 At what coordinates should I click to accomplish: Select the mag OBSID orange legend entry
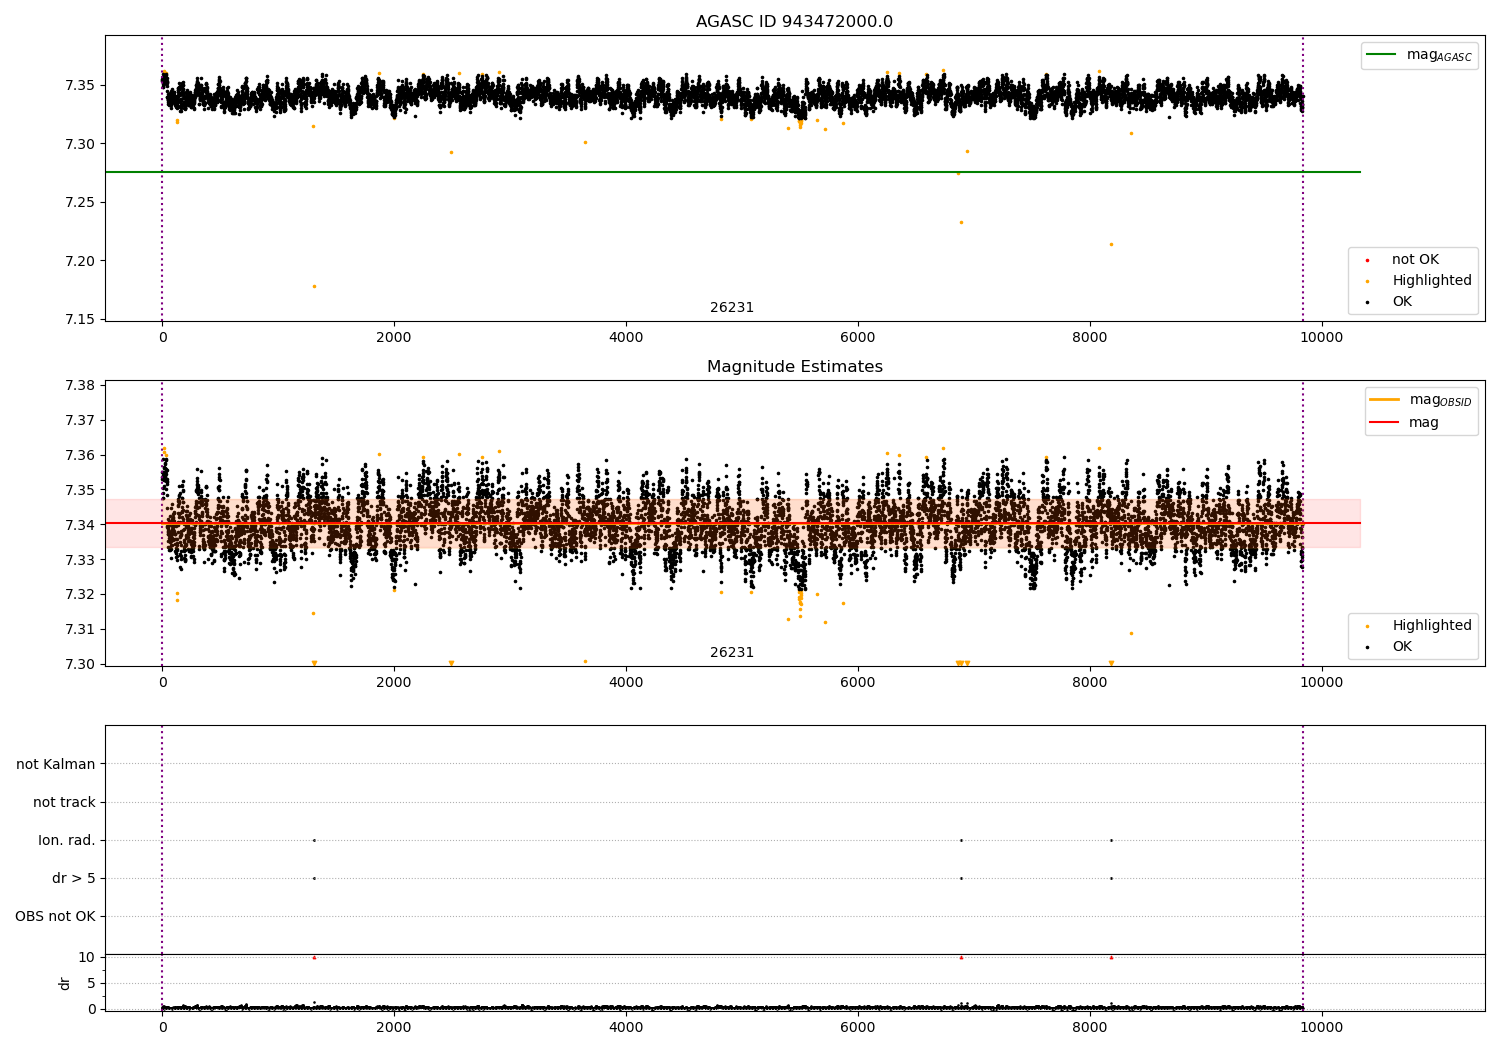pyautogui.click(x=1421, y=400)
